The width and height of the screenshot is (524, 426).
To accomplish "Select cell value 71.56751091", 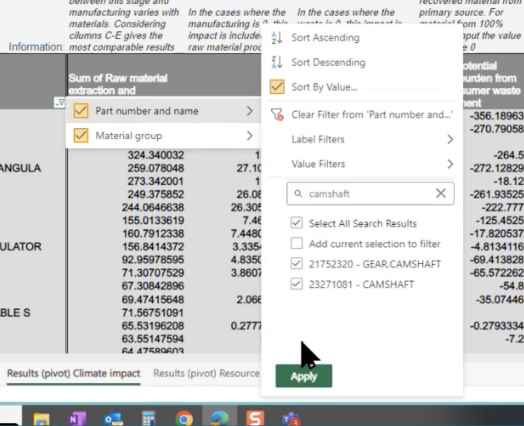I will 153,313.
